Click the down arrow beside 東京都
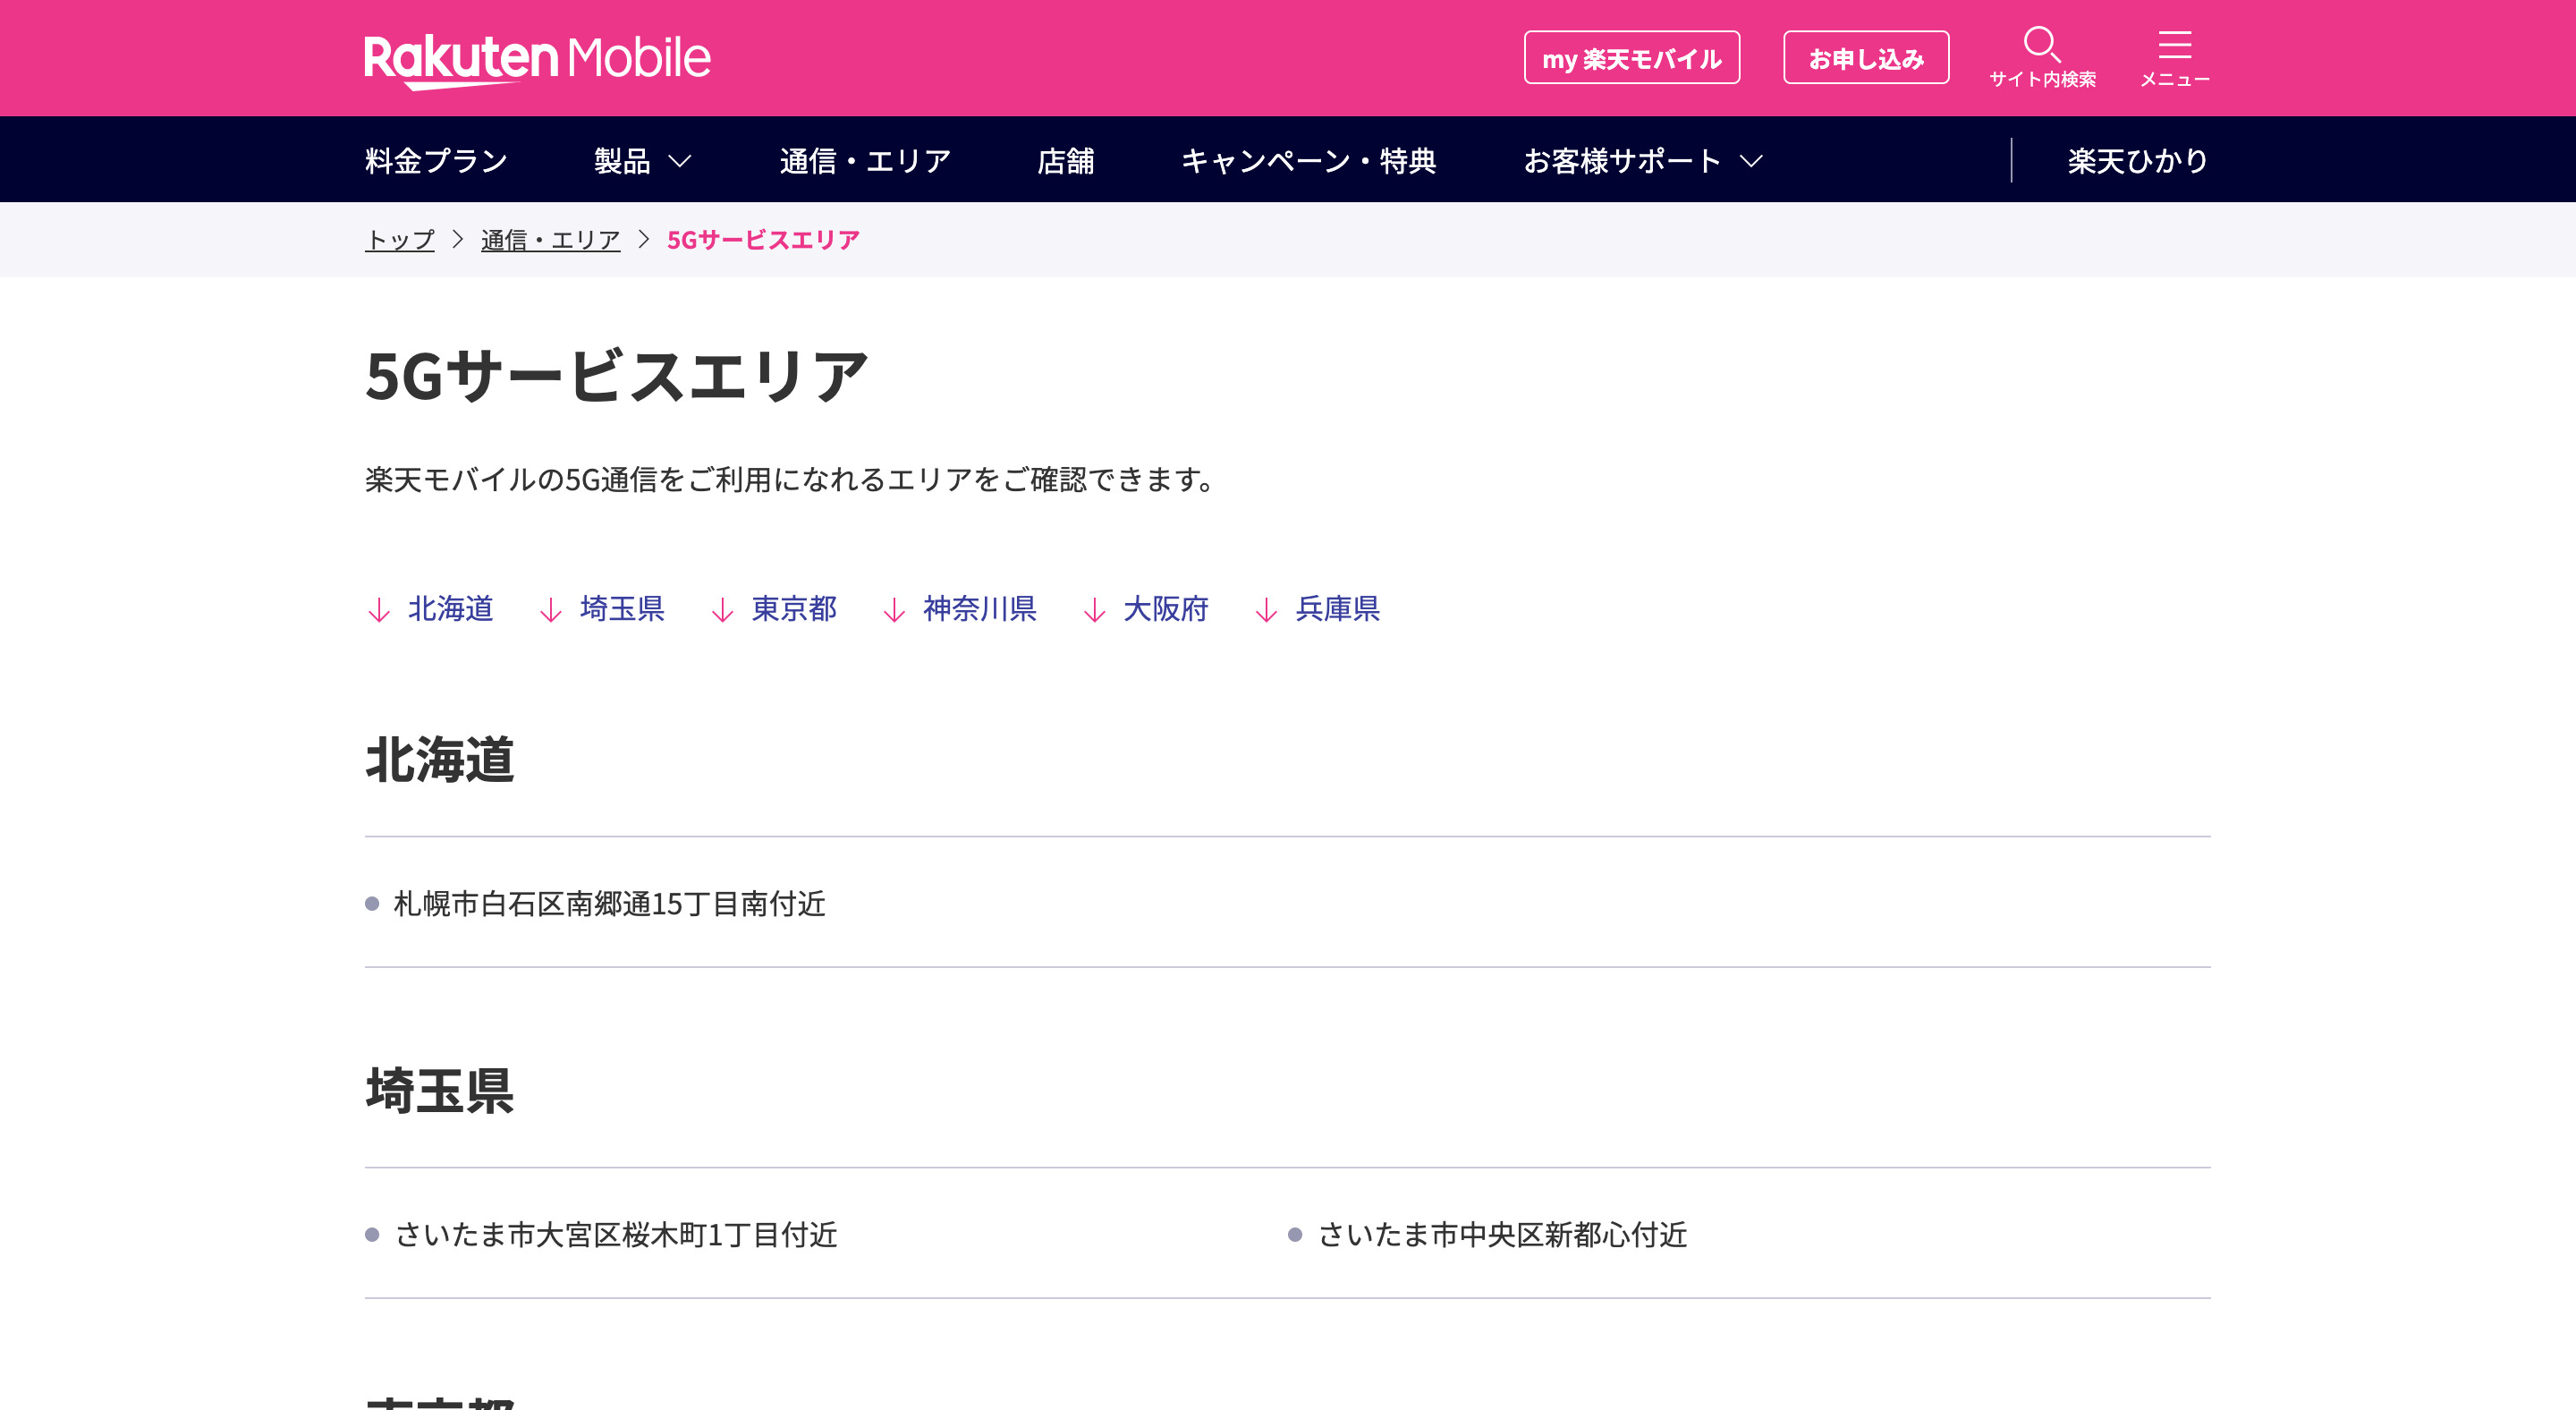This screenshot has width=2576, height=1410. [x=723, y=610]
